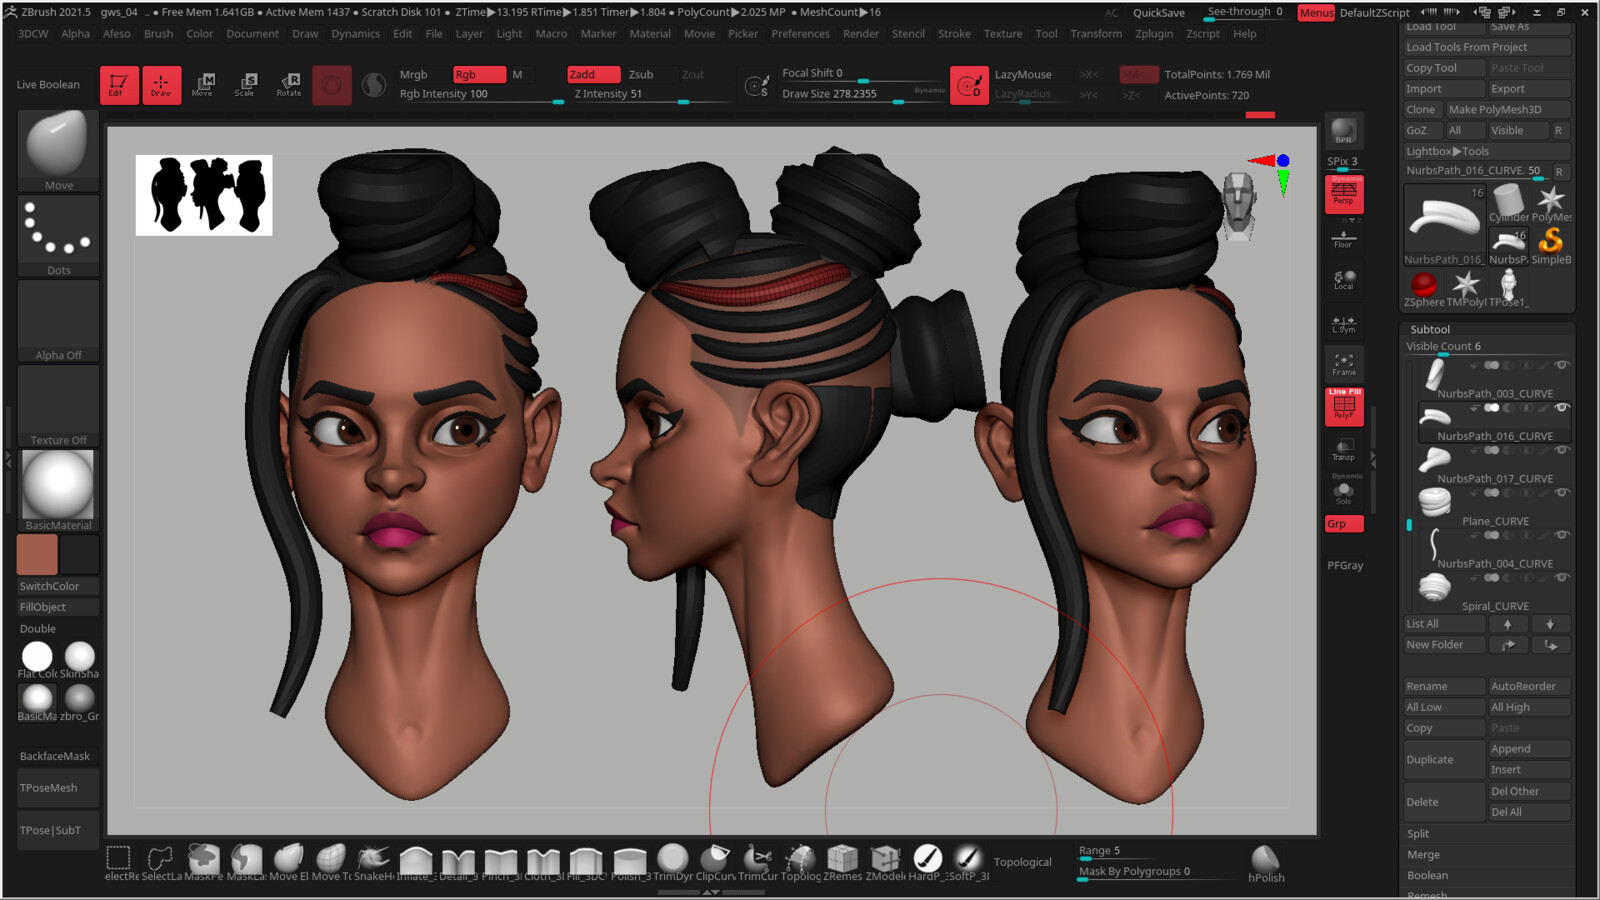Select the ZSphere tool thumbnail
1600x900 pixels.
pyautogui.click(x=1423, y=288)
